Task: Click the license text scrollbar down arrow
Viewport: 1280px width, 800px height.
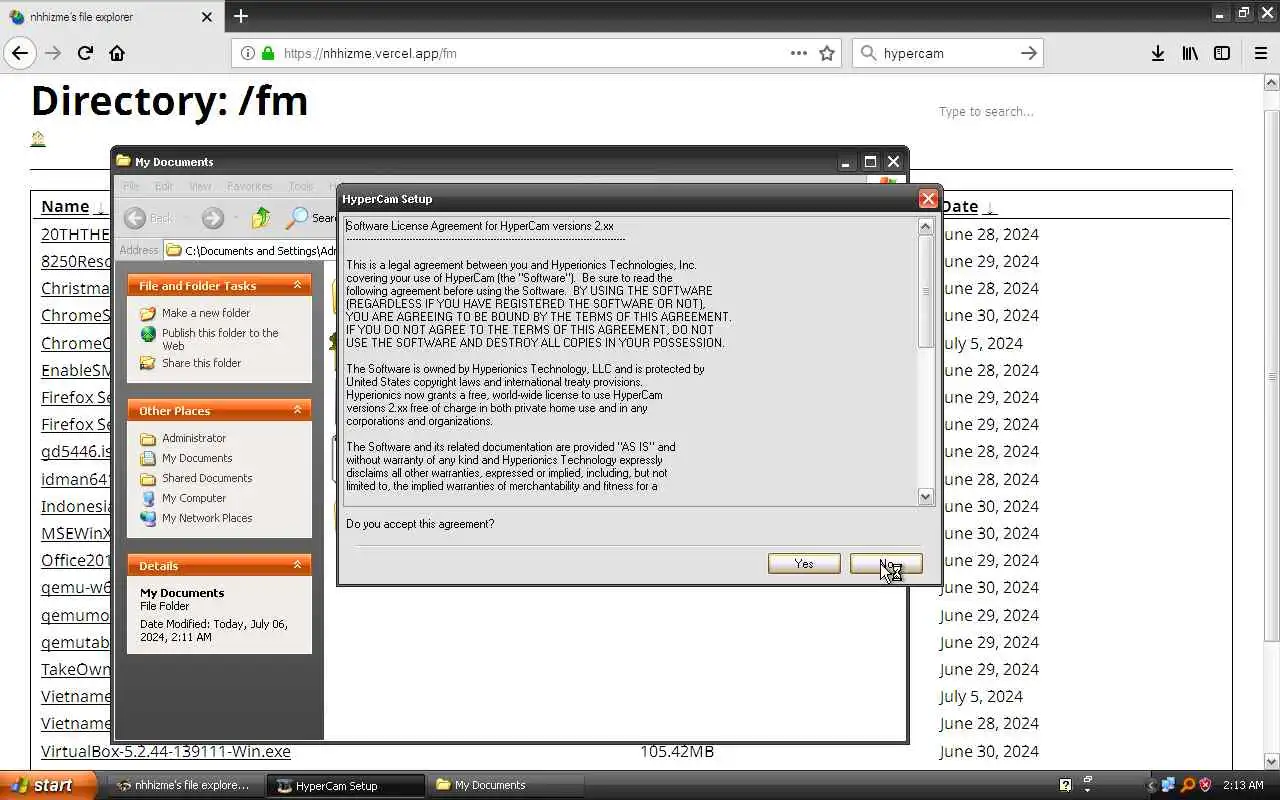Action: pyautogui.click(x=925, y=496)
